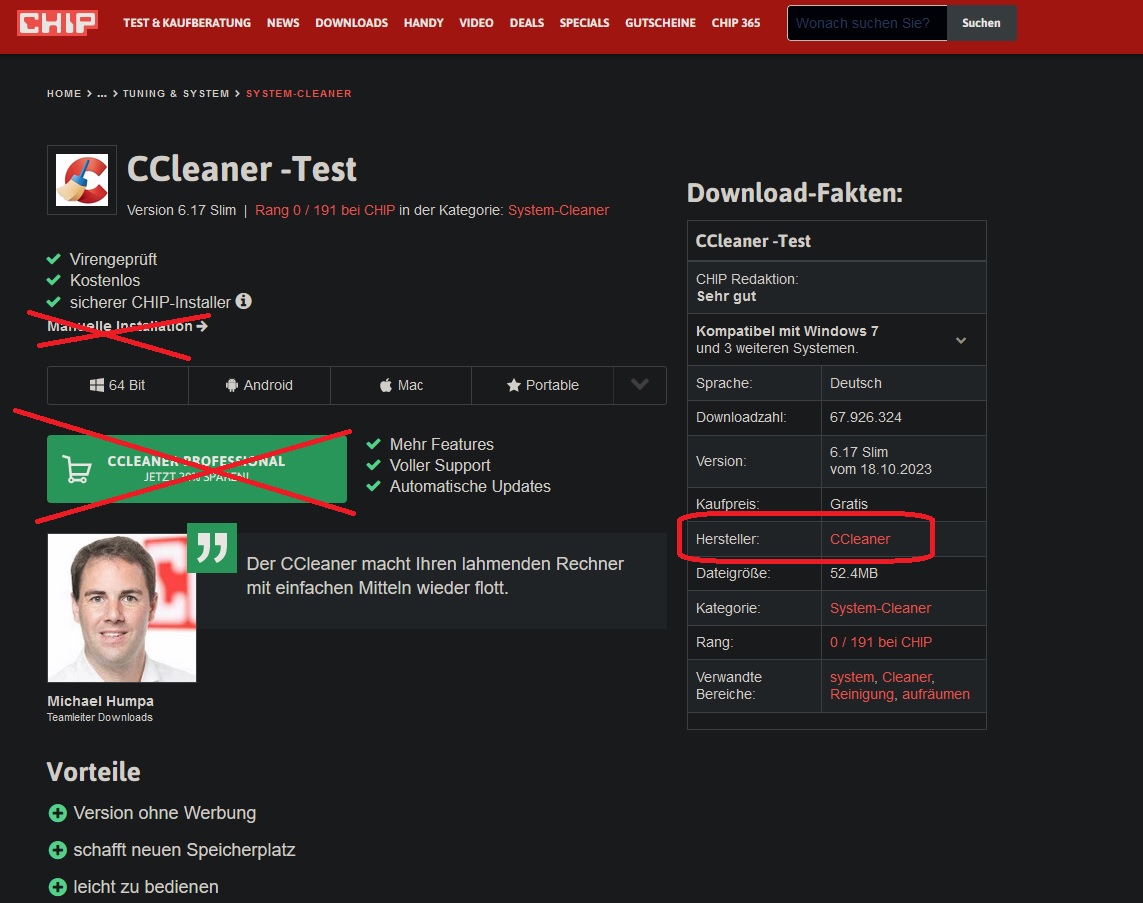Image resolution: width=1143 pixels, height=903 pixels.
Task: Open the NEWS menu item
Action: point(283,23)
